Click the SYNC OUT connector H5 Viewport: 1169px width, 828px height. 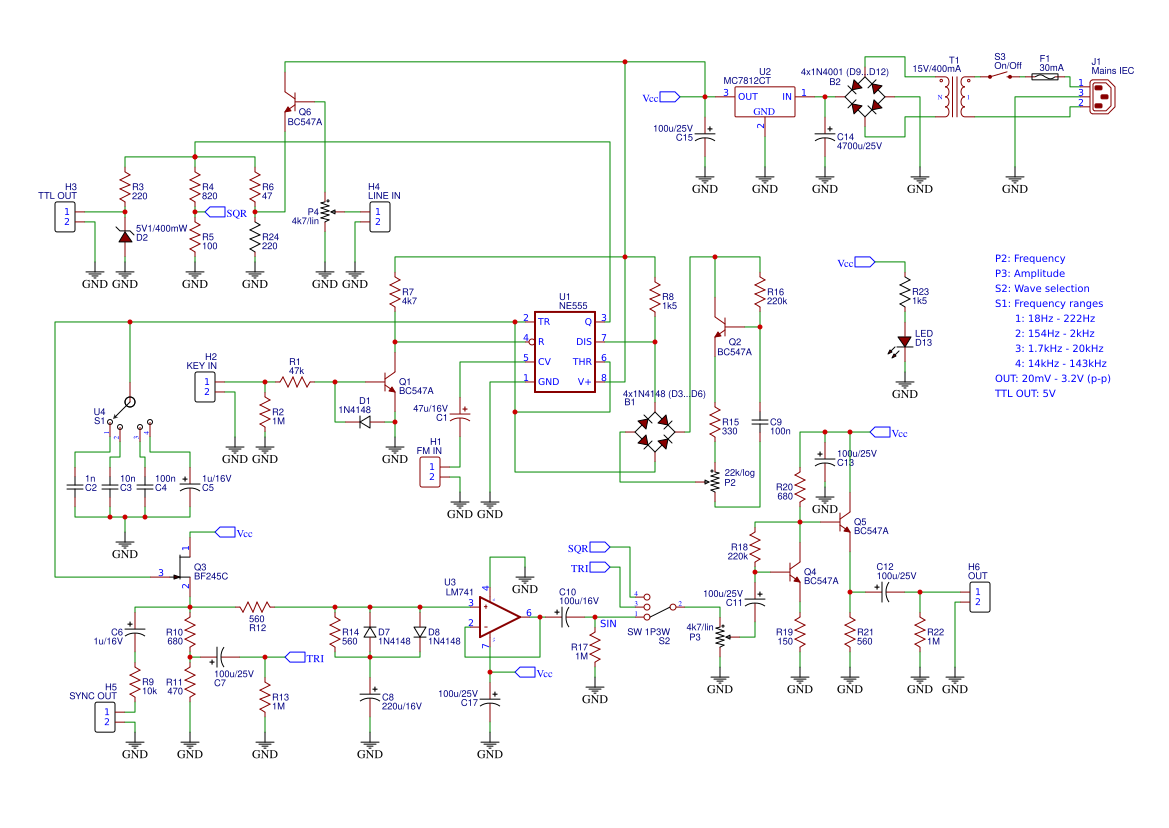click(x=103, y=716)
